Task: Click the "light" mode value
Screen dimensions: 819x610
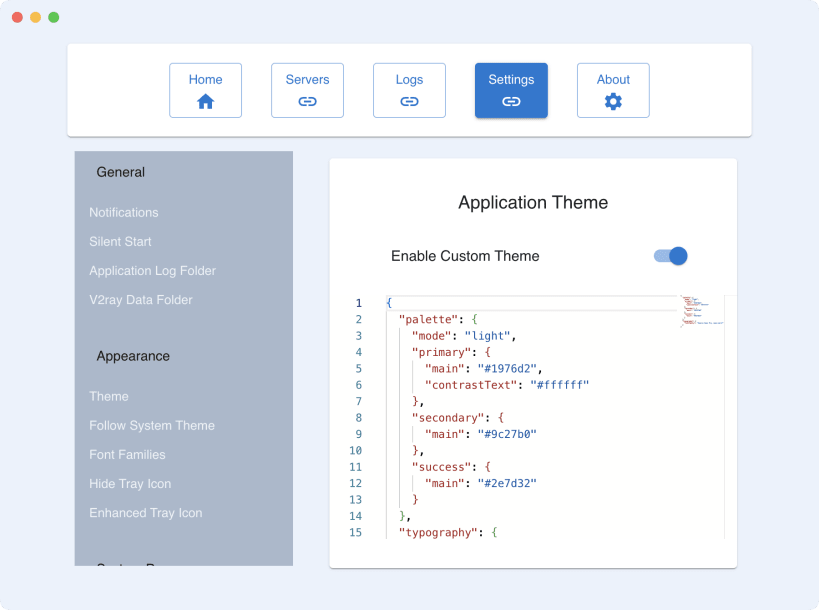Action: pos(487,336)
